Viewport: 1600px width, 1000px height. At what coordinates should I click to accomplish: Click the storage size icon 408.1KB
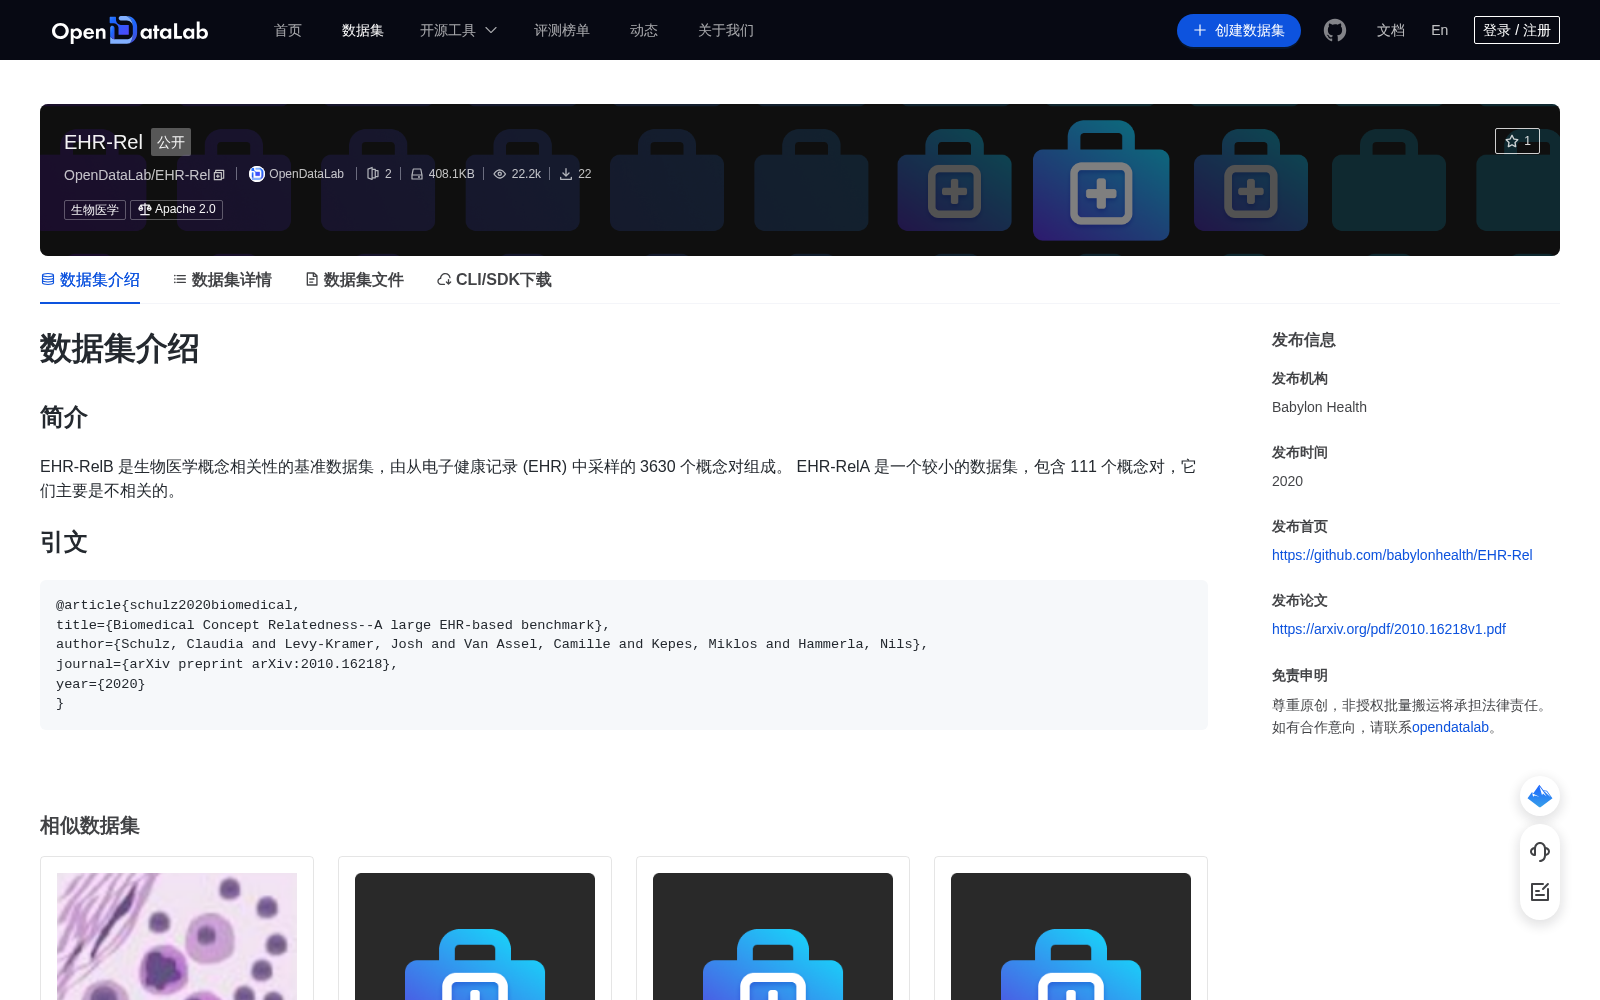tap(417, 174)
